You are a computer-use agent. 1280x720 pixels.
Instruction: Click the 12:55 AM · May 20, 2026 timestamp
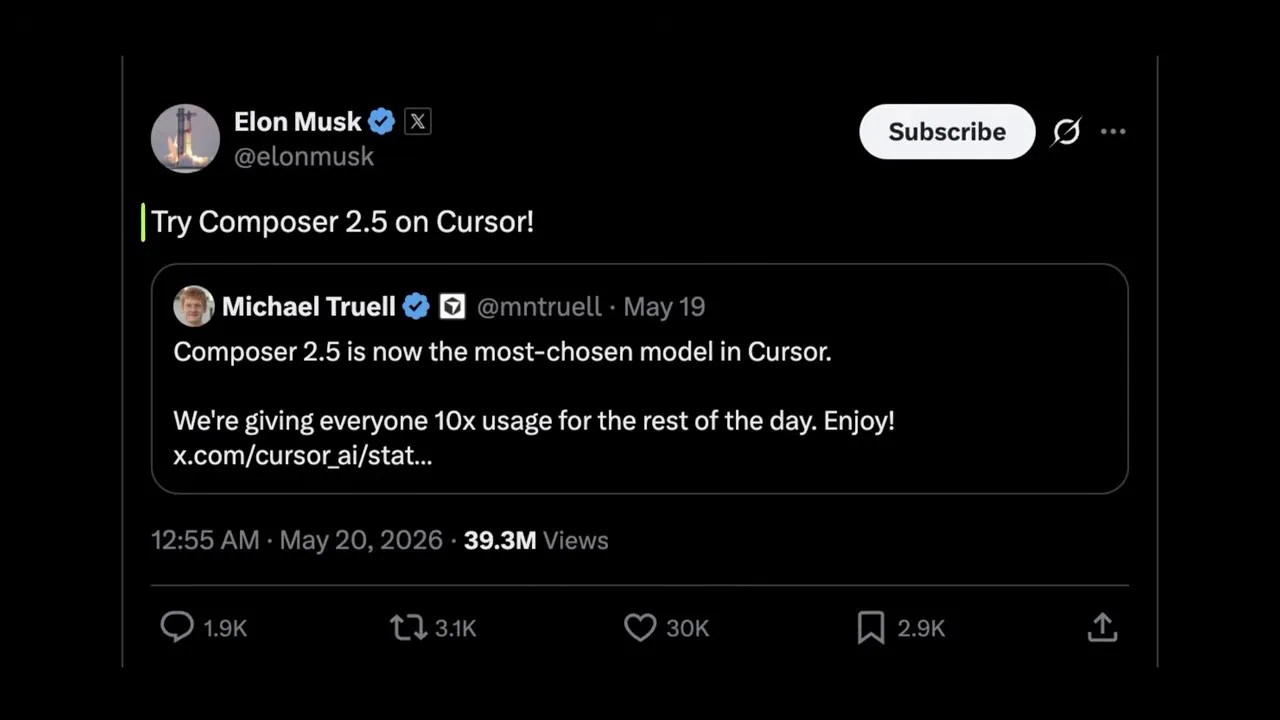click(x=297, y=540)
